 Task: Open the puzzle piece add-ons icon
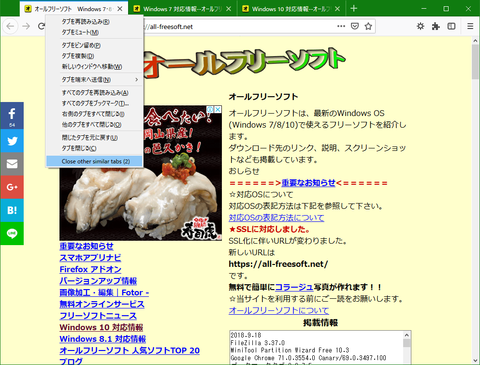pyautogui.click(x=436, y=26)
